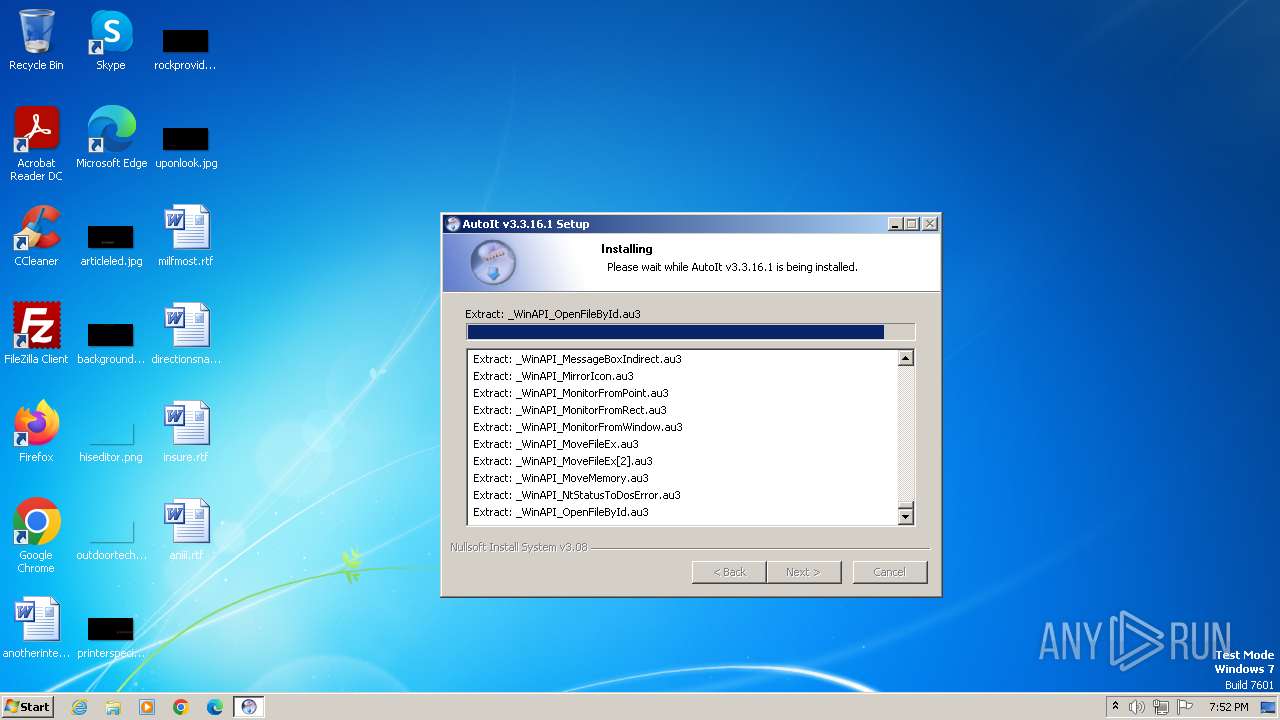Screen dimensions: 1280x720
Task: Click the AutoIt Setup taskbar button
Action: (249, 707)
